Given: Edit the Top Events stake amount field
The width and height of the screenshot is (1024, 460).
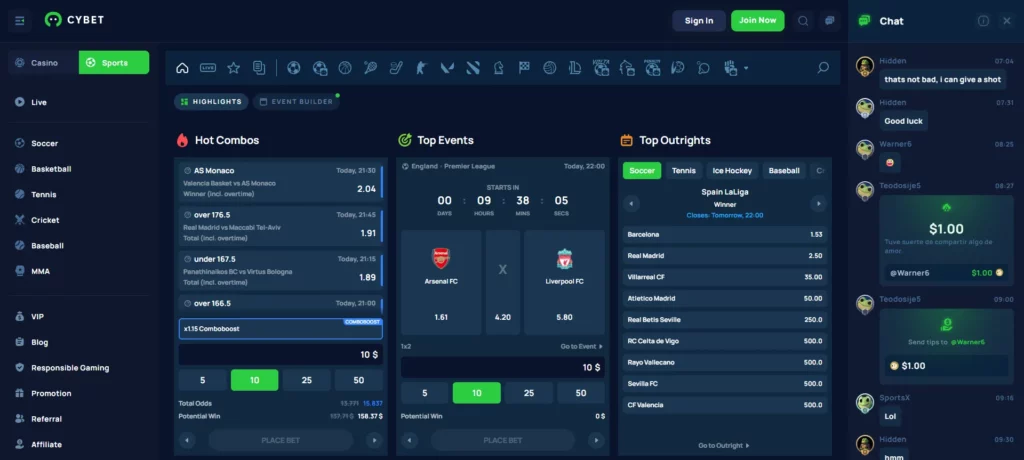Looking at the screenshot, I should tap(503, 367).
